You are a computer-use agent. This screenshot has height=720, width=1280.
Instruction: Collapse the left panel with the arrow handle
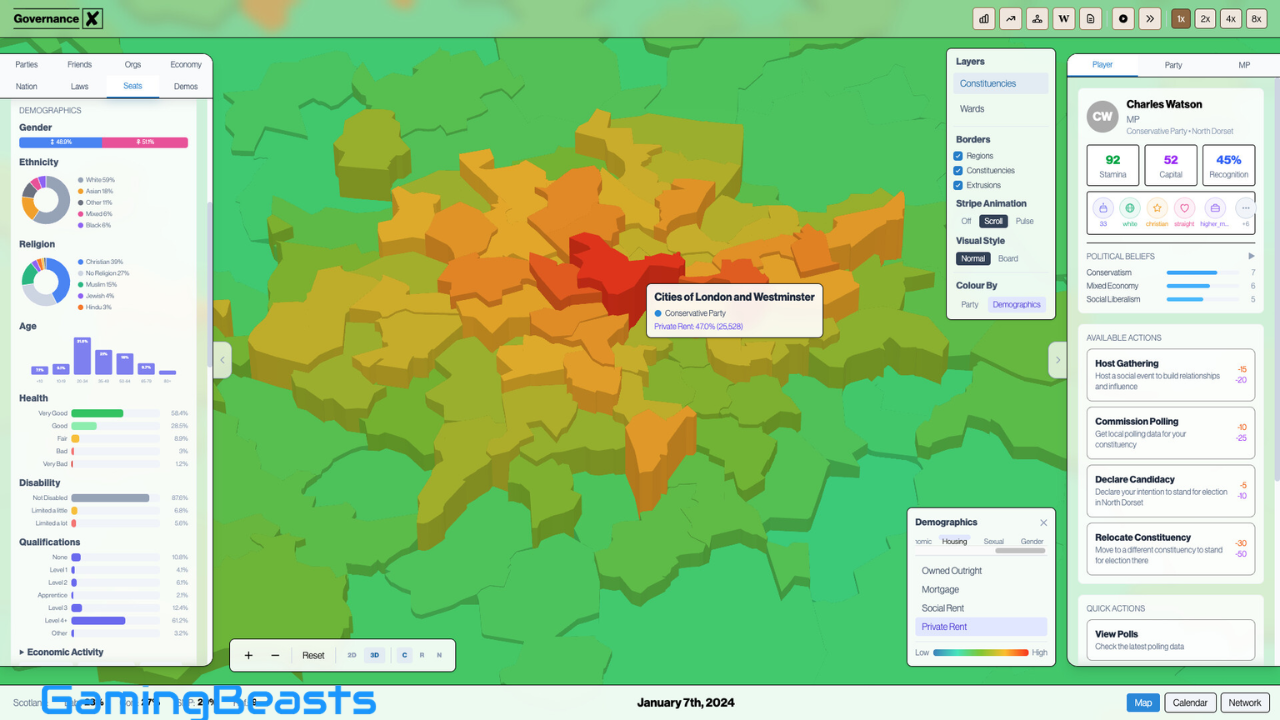pos(222,360)
